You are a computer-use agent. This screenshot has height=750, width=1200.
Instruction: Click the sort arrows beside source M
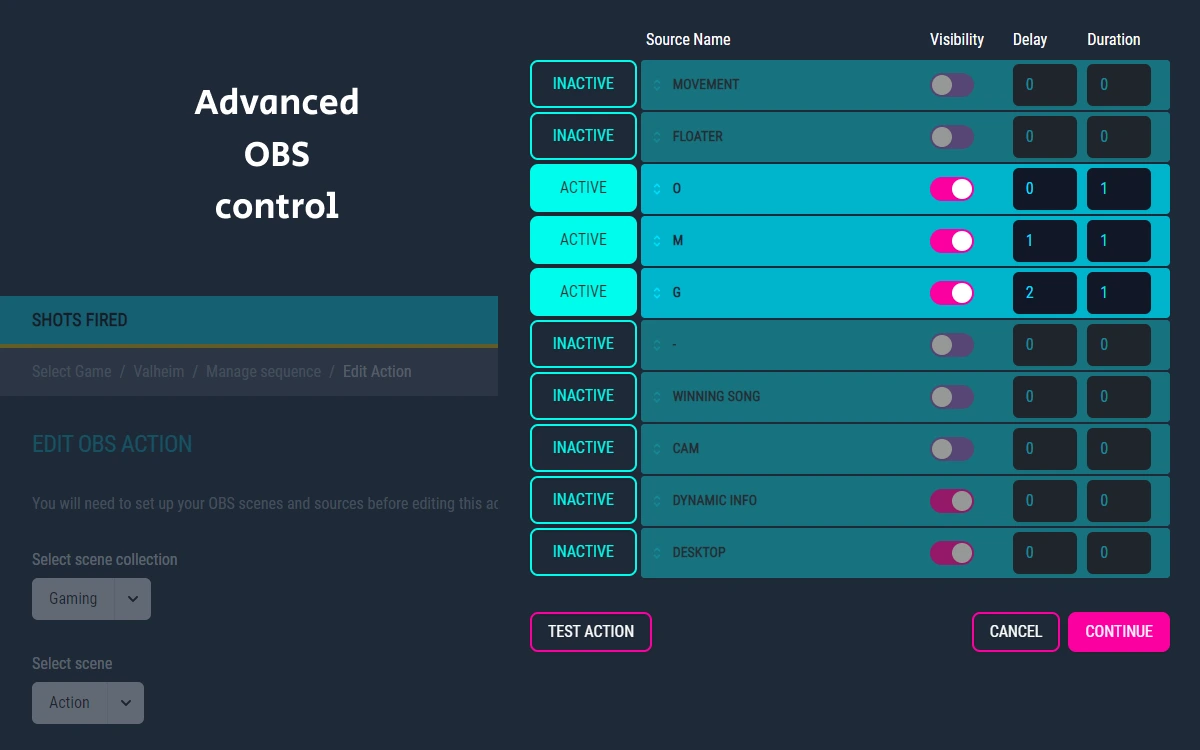(657, 241)
